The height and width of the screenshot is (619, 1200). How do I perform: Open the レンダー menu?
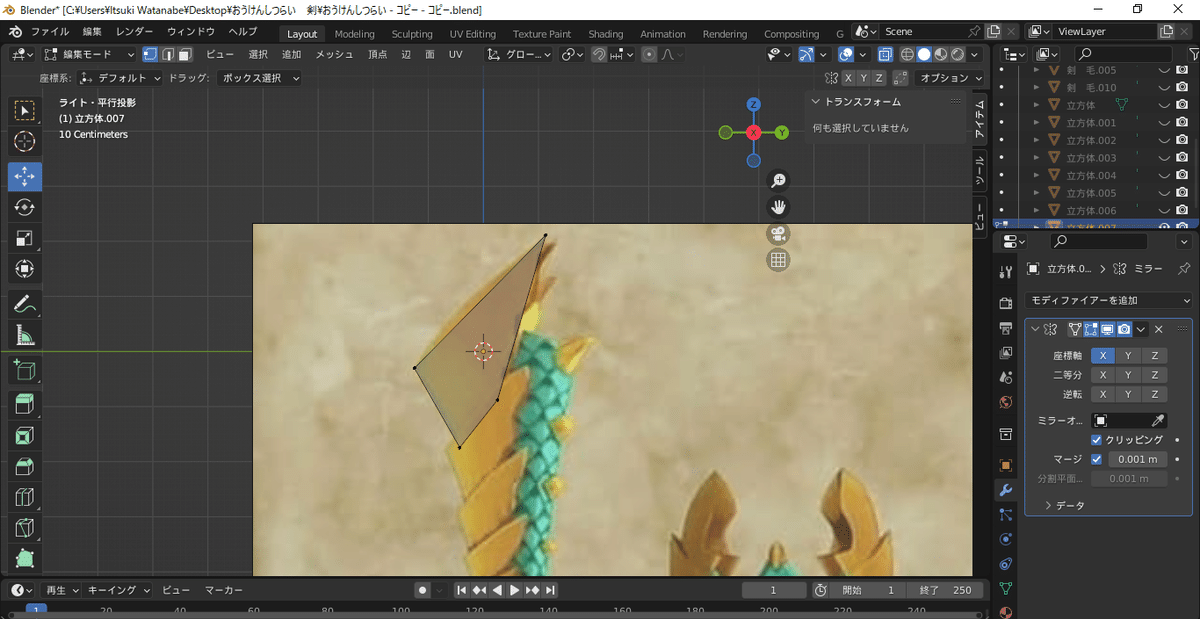(134, 32)
